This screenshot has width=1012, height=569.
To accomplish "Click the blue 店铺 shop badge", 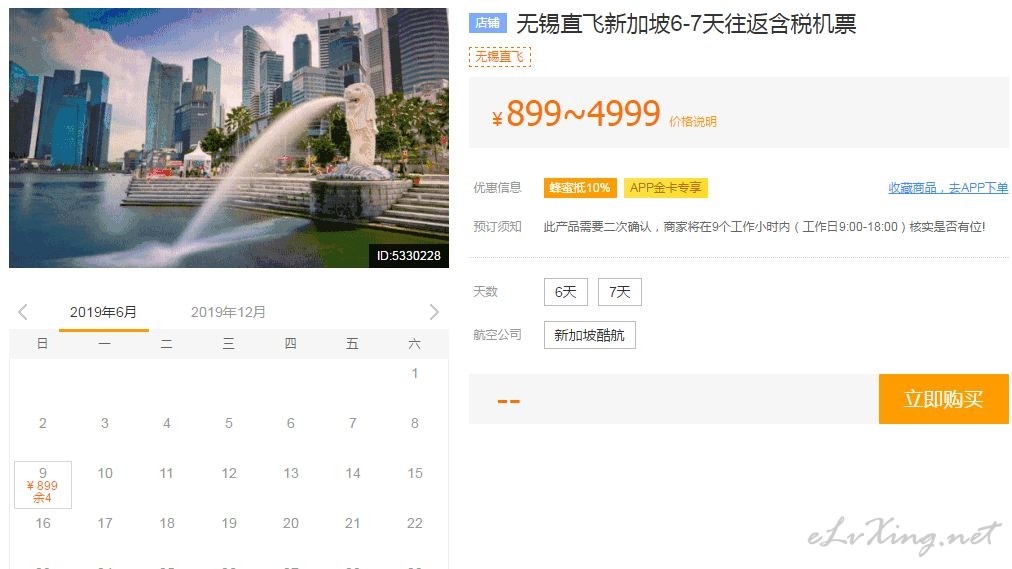I will click(x=487, y=23).
